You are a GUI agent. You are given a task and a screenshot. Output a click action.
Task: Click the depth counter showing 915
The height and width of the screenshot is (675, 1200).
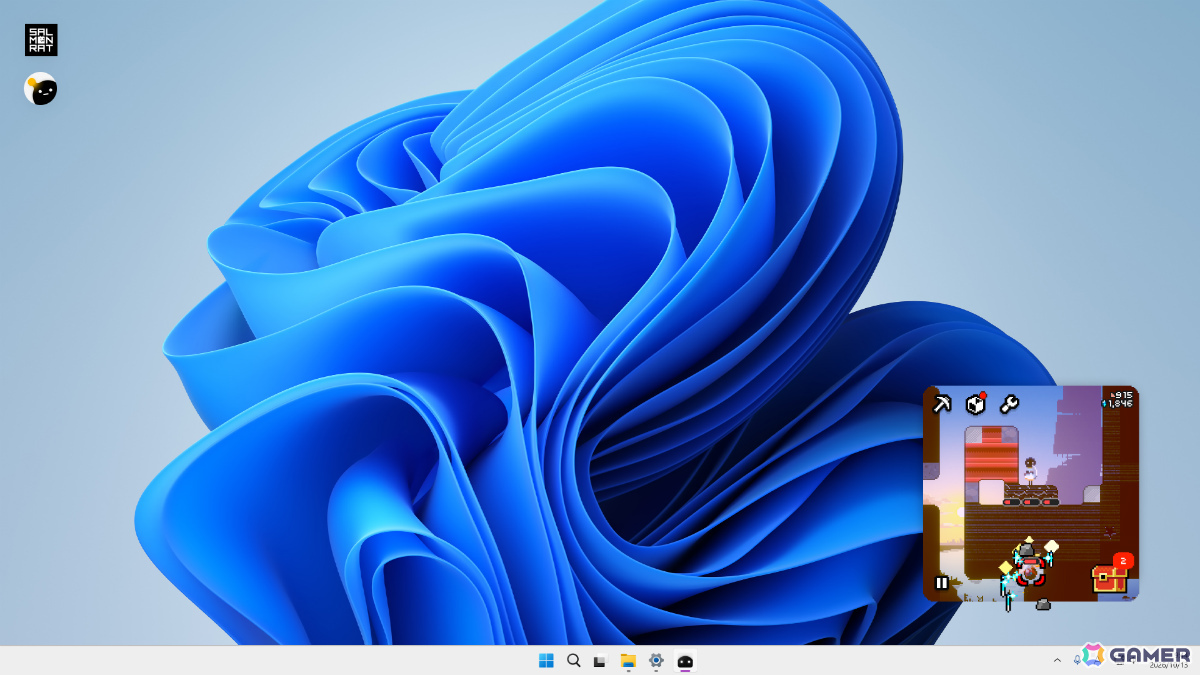click(x=1121, y=394)
